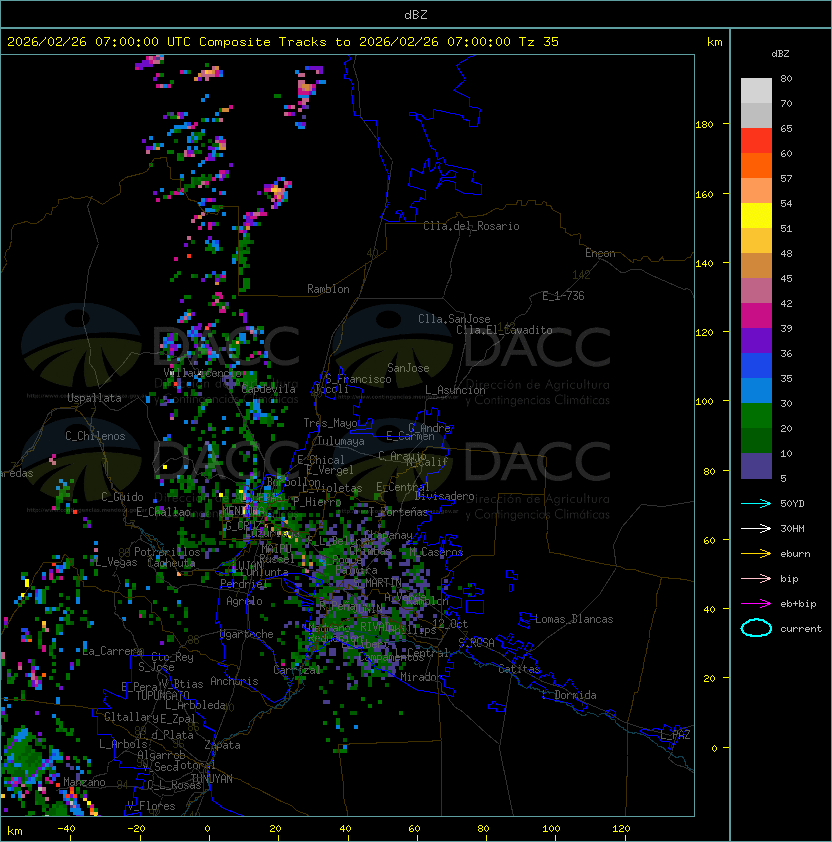Click the E_Challao map label
Viewport: 832px width, 842px height.
163,512
